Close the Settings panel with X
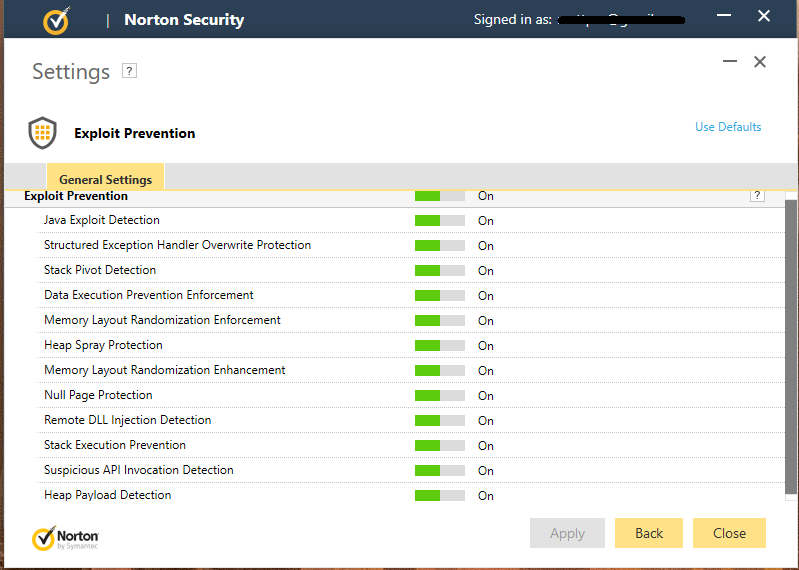The image size is (799, 570). (760, 62)
